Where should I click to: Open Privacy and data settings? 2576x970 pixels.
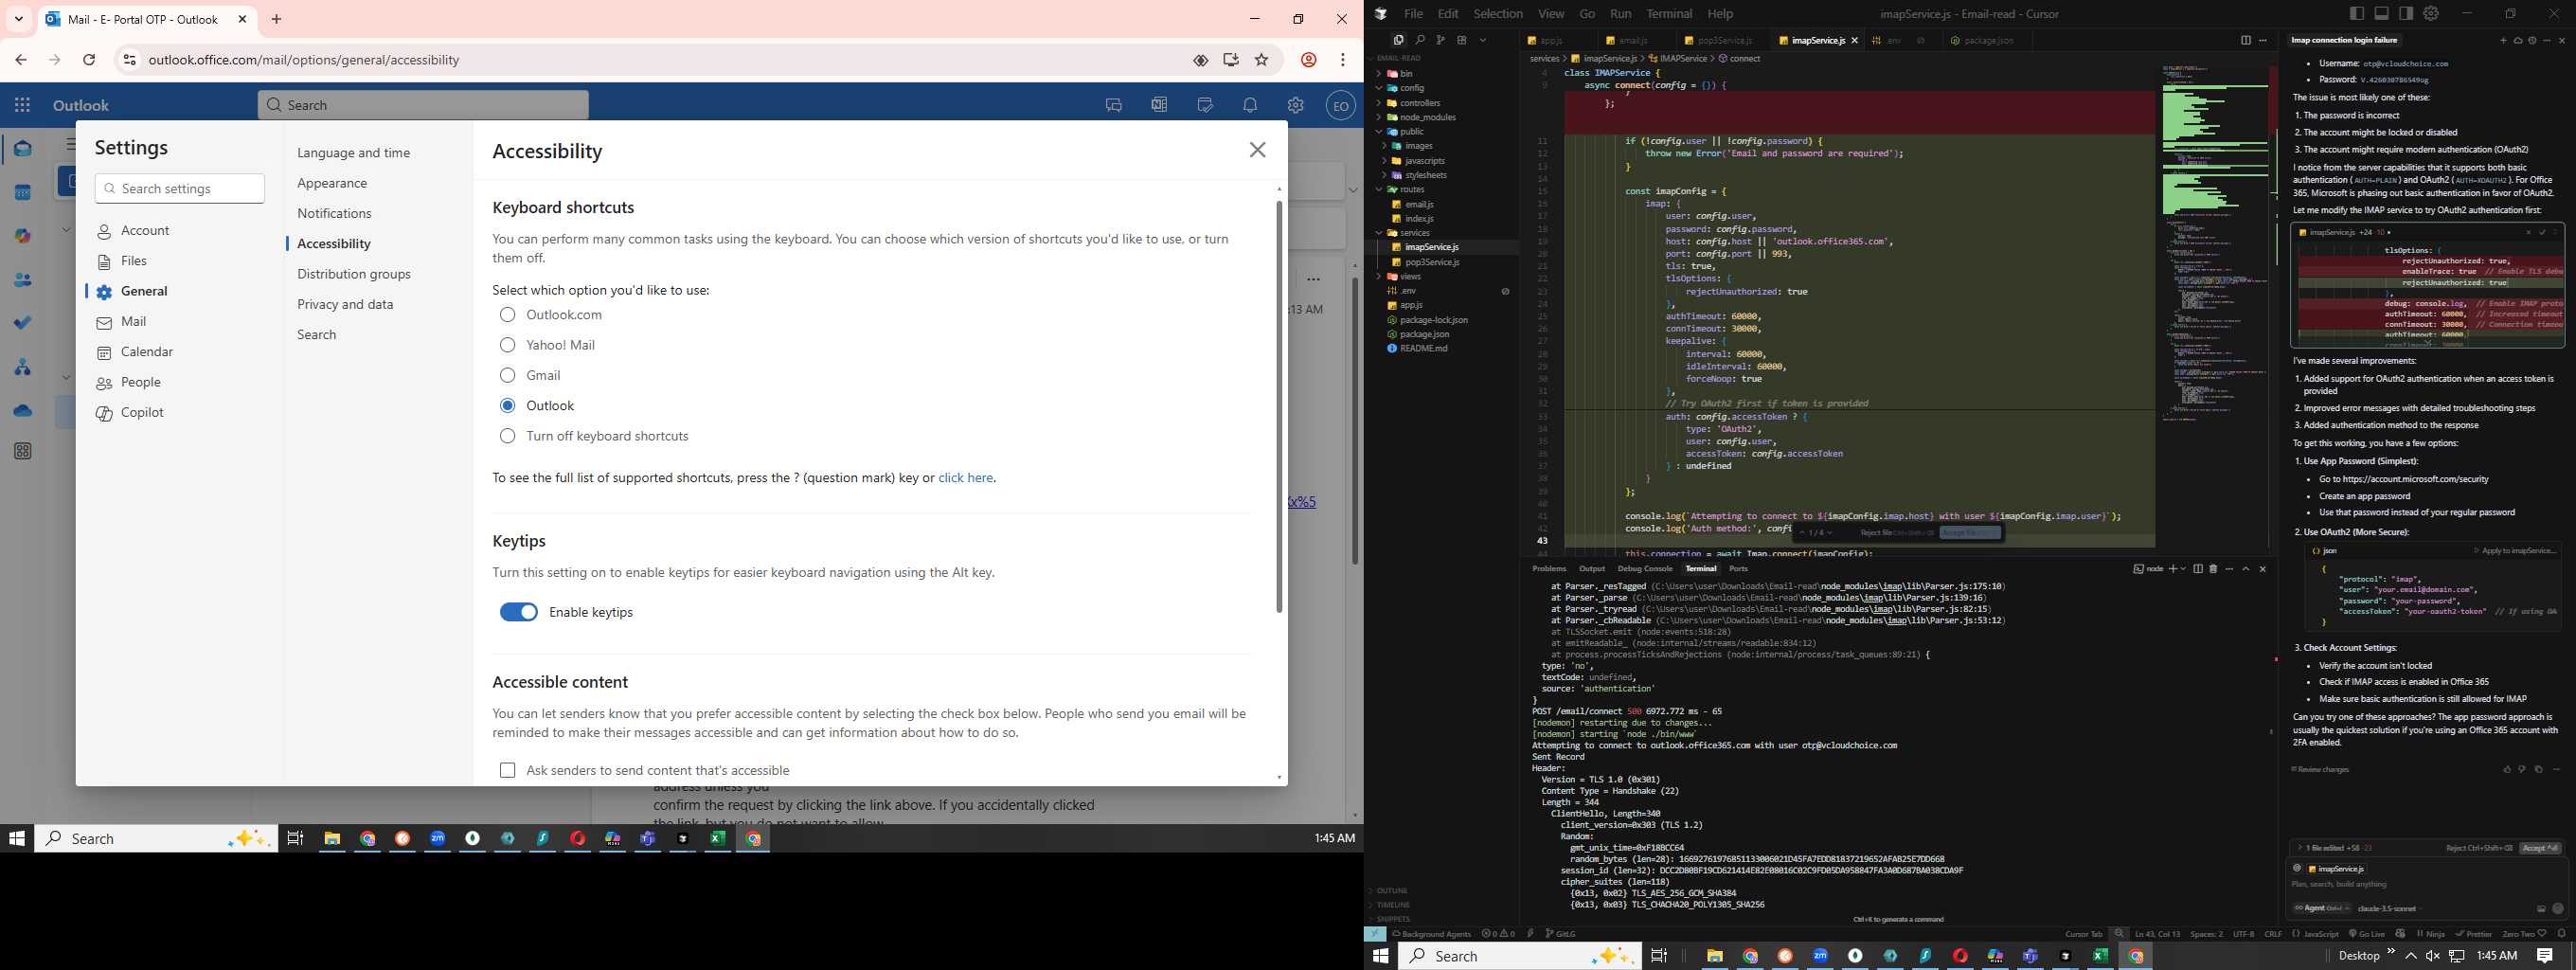point(345,304)
